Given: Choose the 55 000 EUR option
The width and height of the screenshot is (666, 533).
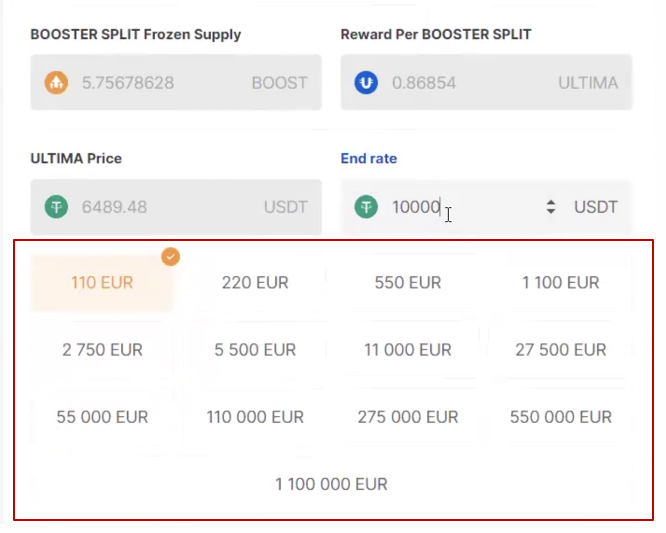Looking at the screenshot, I should pos(102,417).
